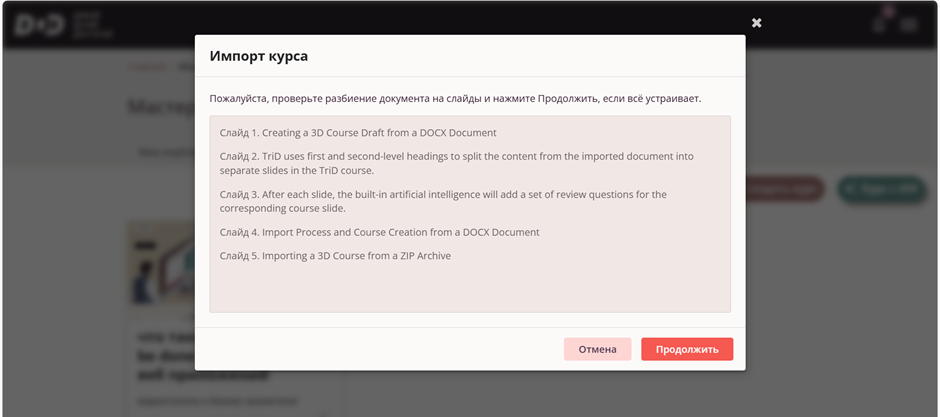Select the Слайд 1 entry
Viewport: 940px width, 417px height.
coord(358,132)
